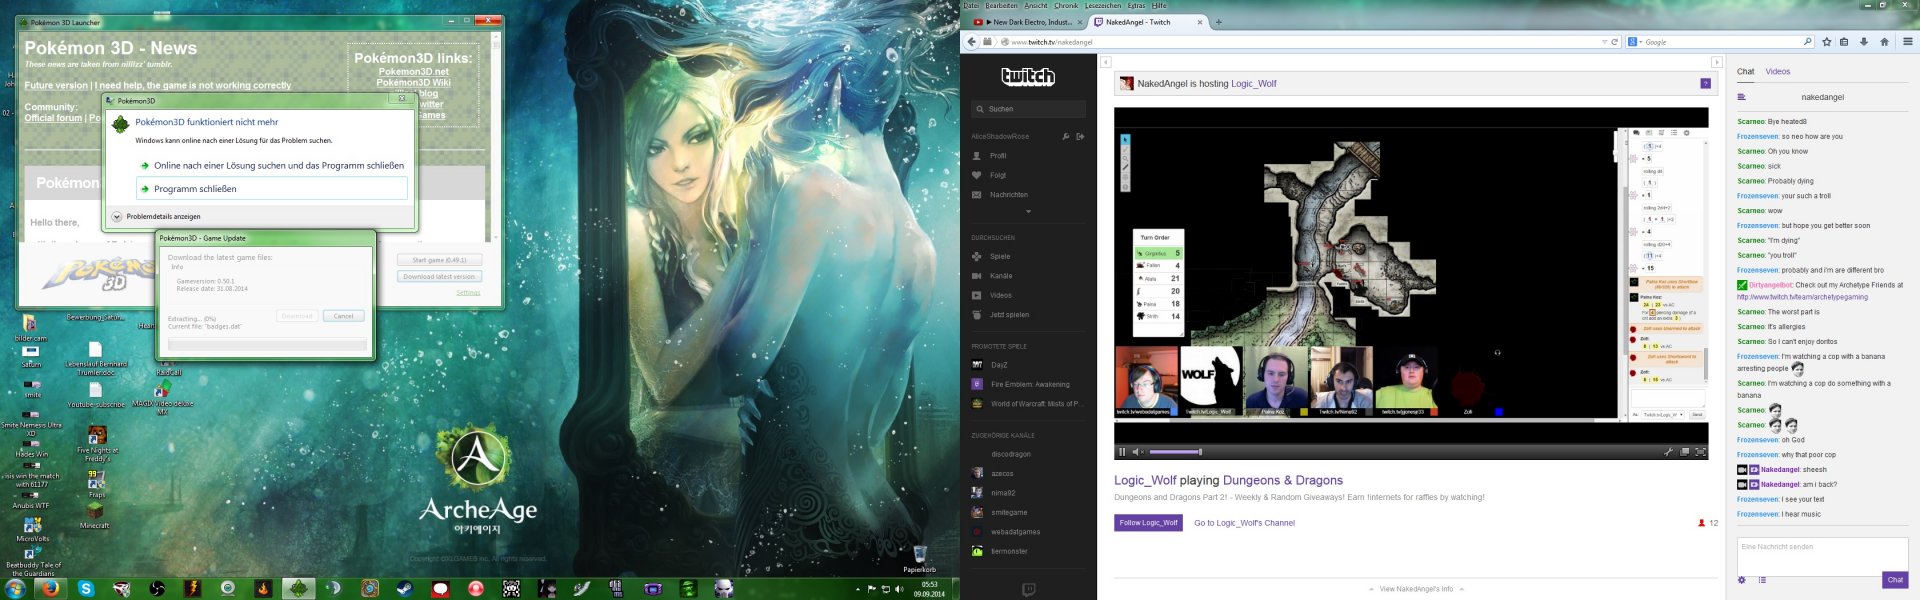The height and width of the screenshot is (600, 1920).
Task: Switch to the Videos tab in chat panel
Action: [x=1778, y=72]
